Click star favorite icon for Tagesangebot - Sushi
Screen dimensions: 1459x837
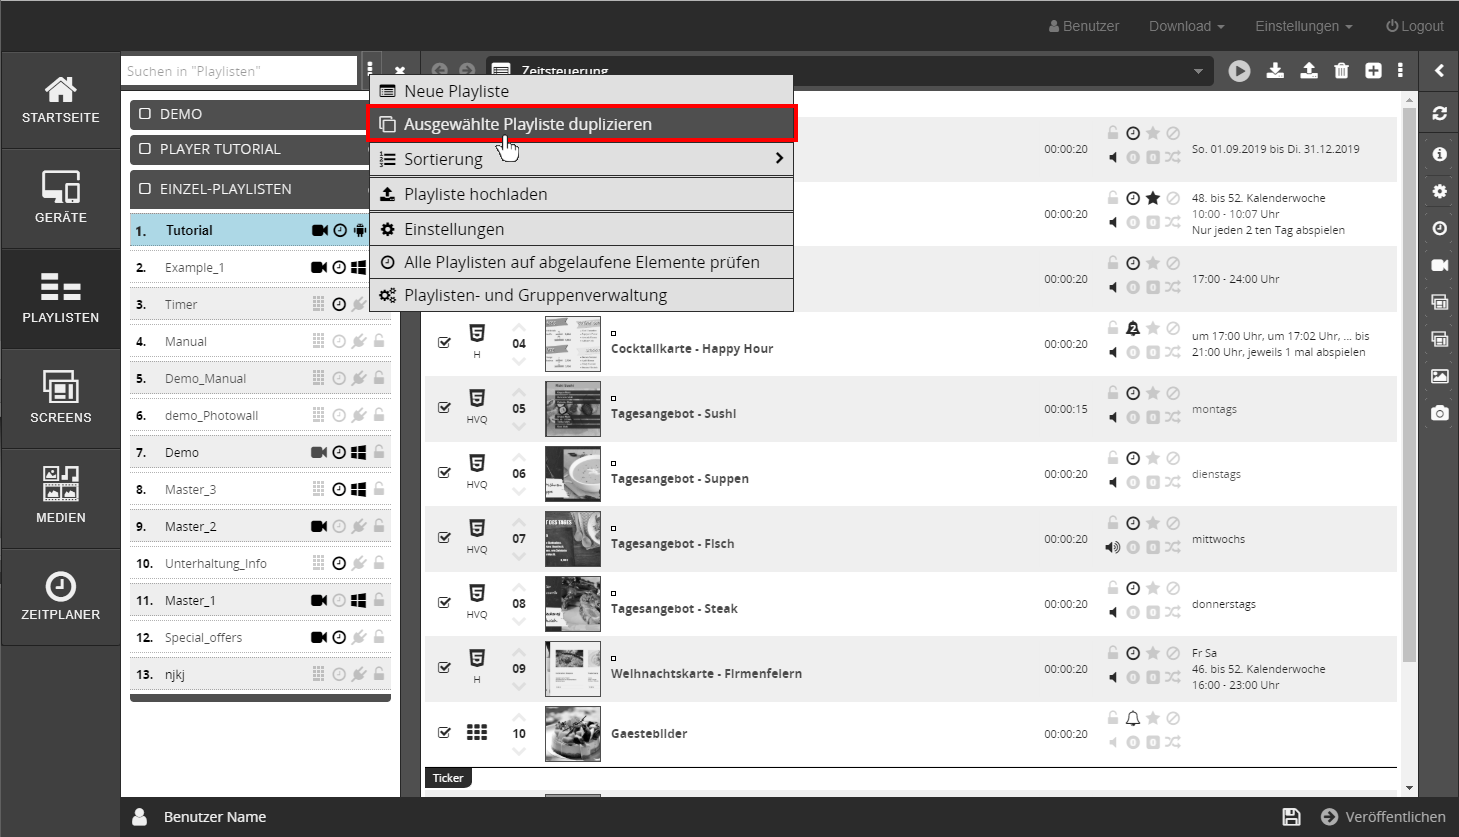1153,393
